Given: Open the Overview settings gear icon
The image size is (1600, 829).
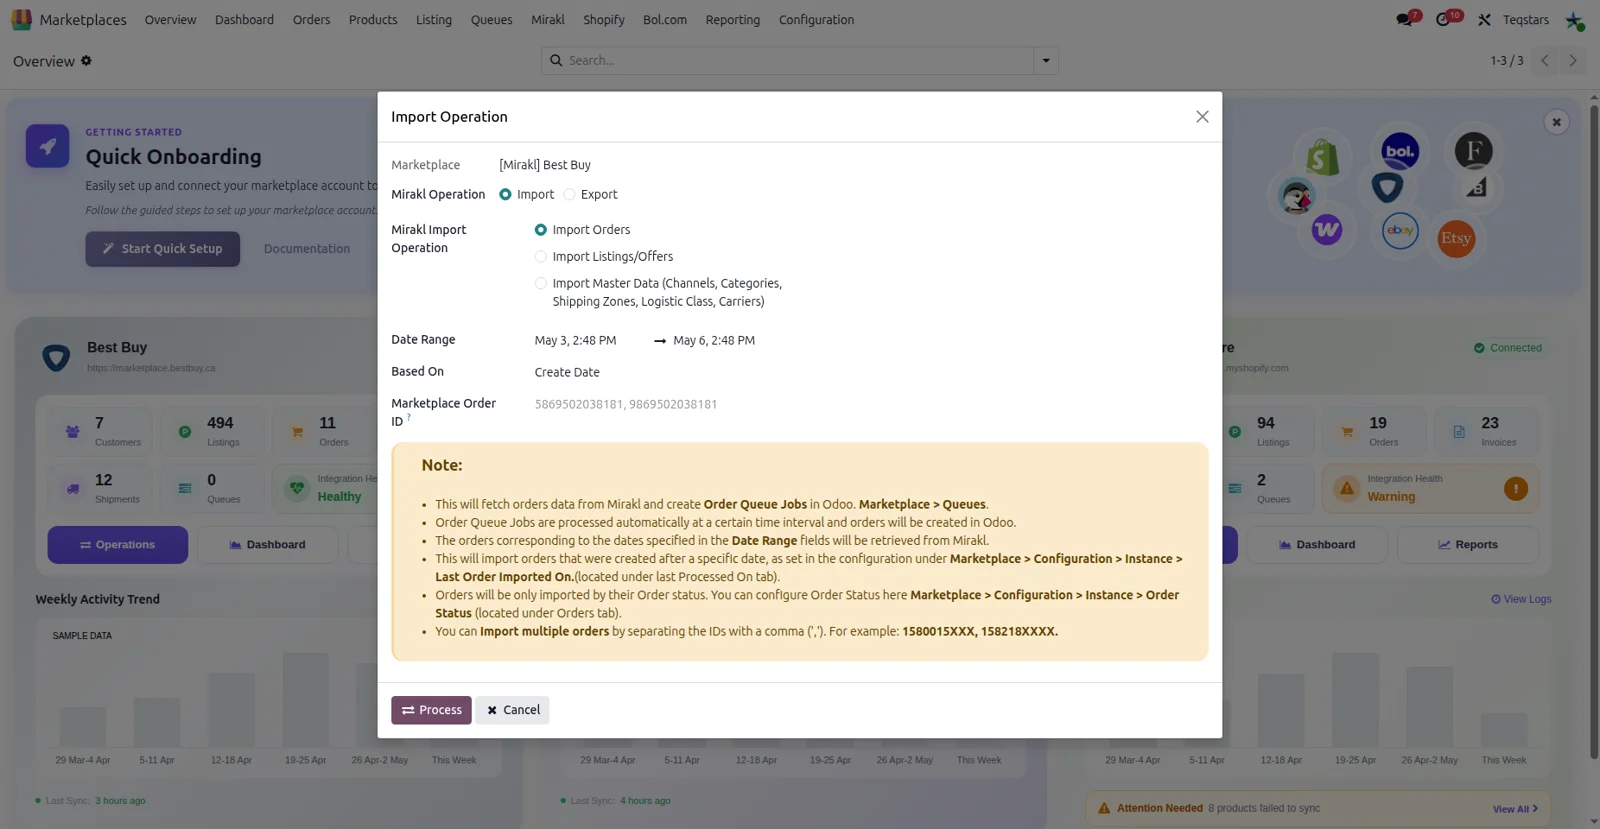Looking at the screenshot, I should (x=86, y=61).
